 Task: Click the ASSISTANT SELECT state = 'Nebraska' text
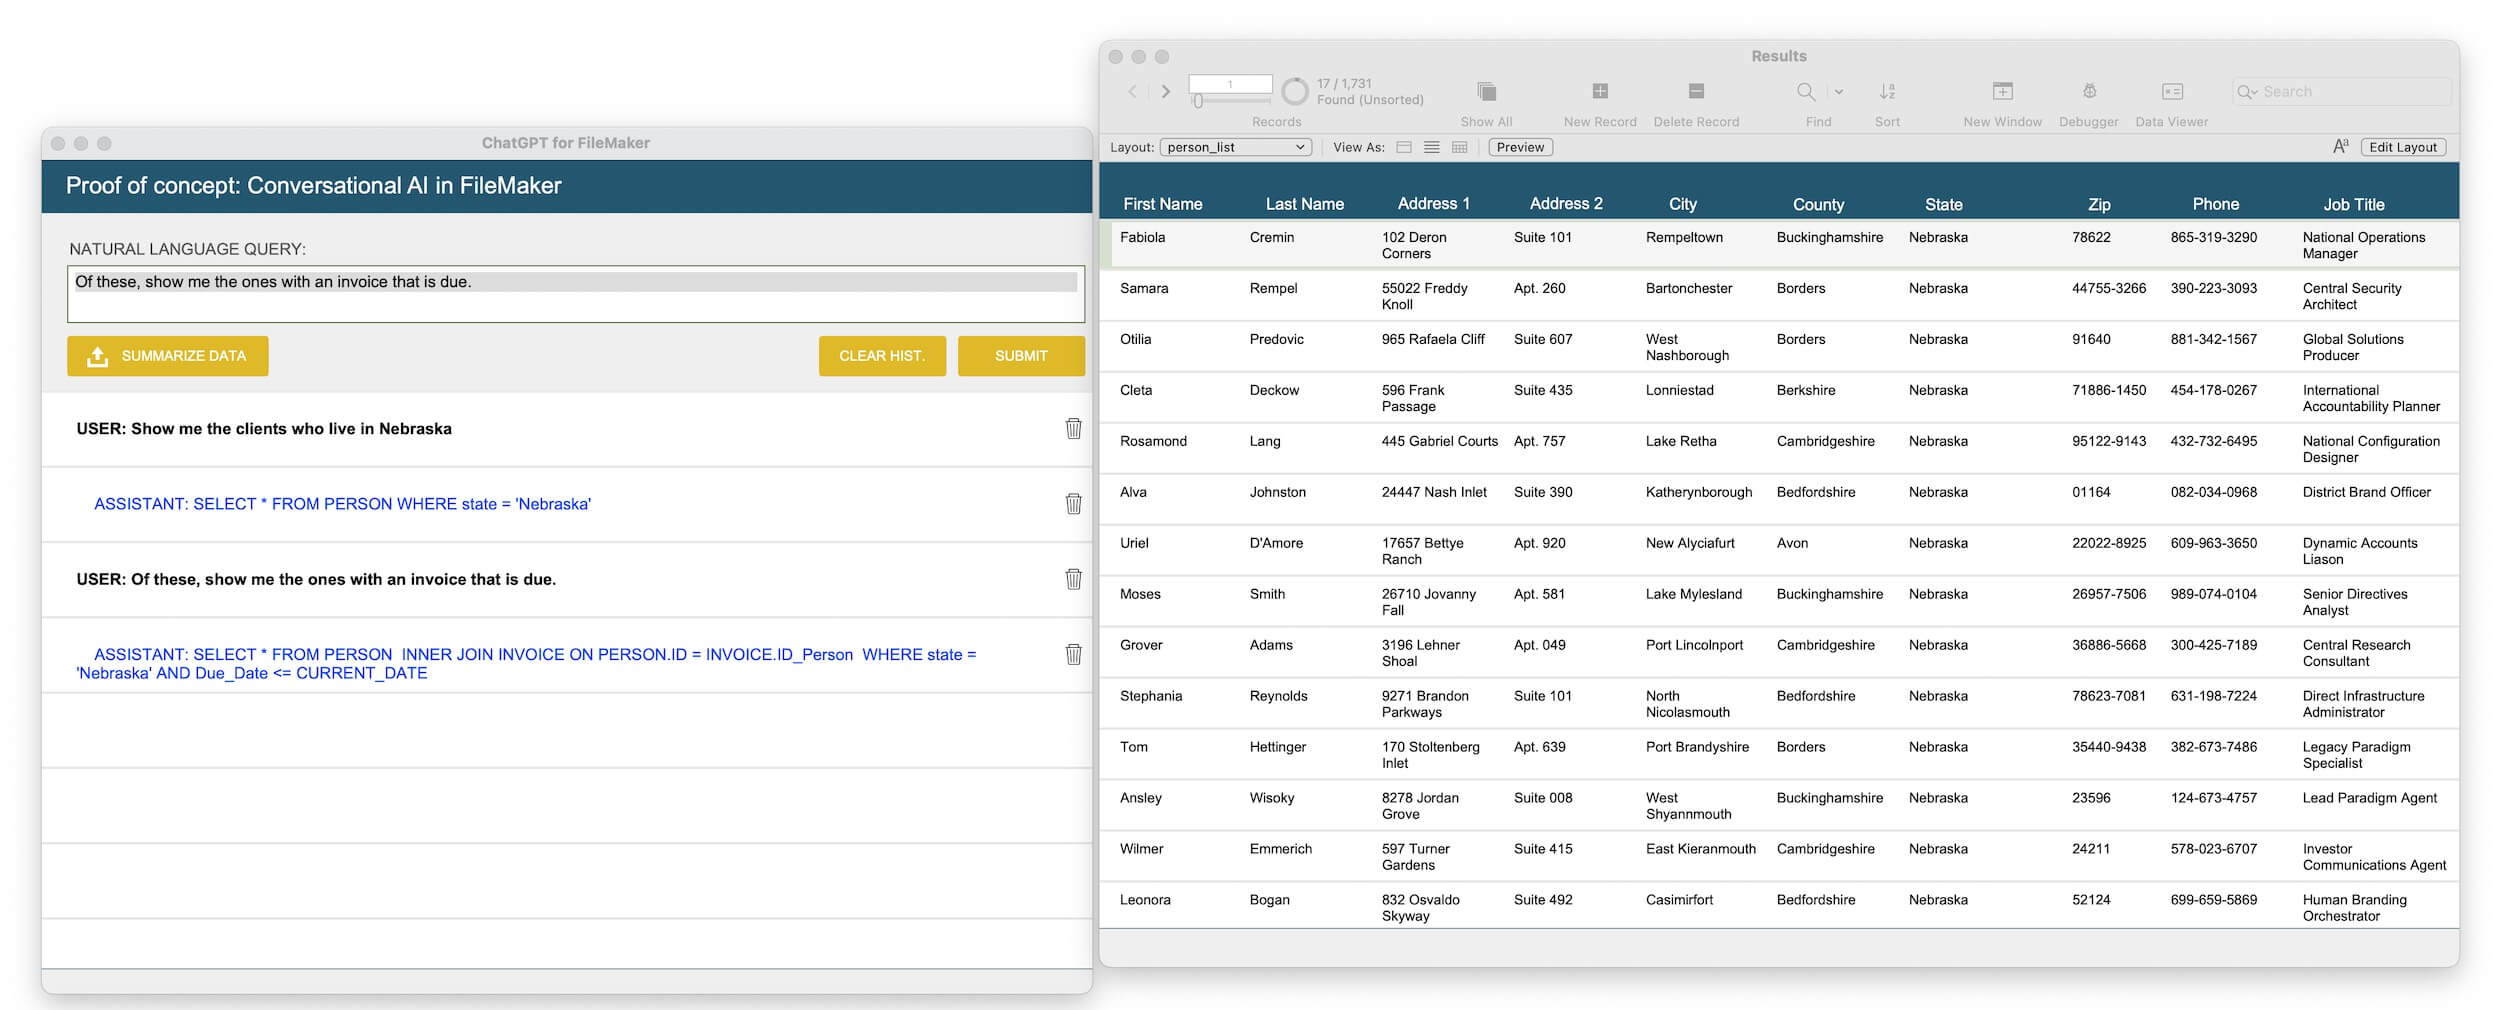tap(342, 504)
